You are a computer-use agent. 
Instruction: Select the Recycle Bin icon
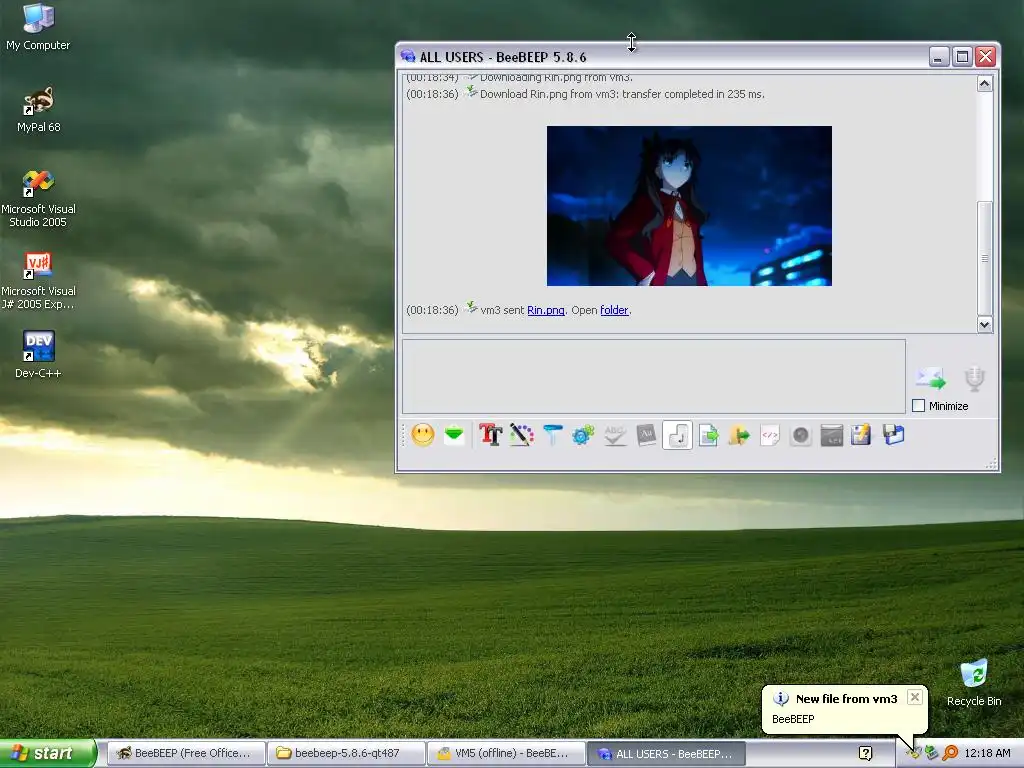pyautogui.click(x=974, y=682)
